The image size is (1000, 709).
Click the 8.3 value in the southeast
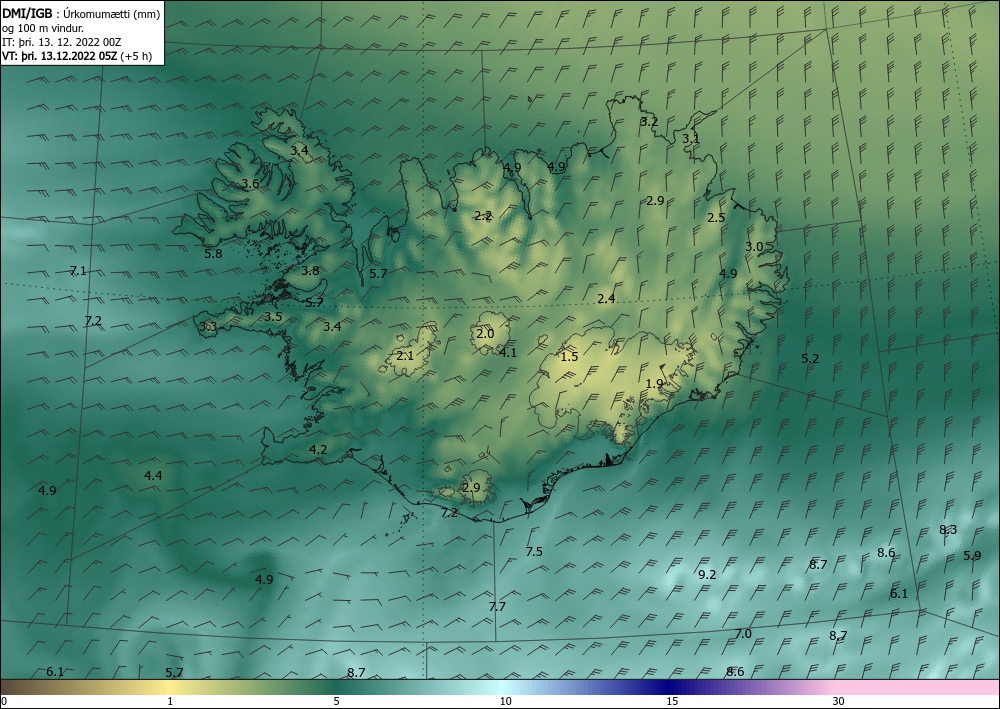[948, 530]
